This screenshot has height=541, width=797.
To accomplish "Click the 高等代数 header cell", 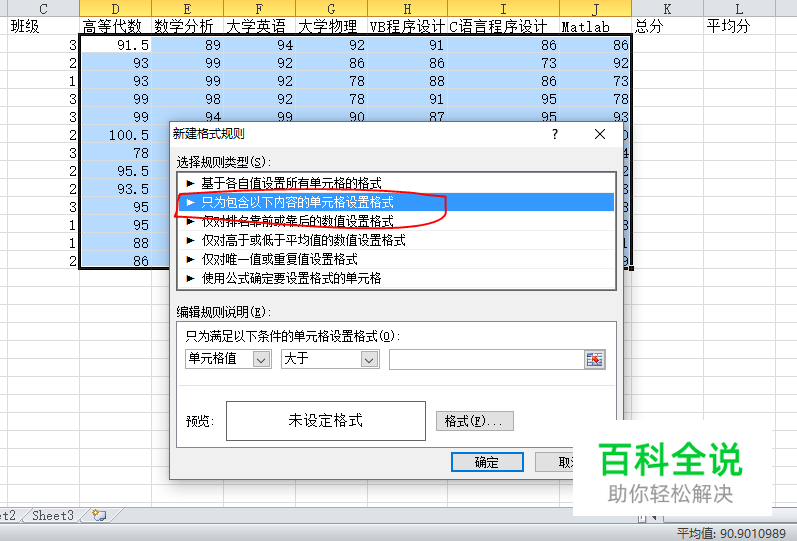I will click(115, 26).
